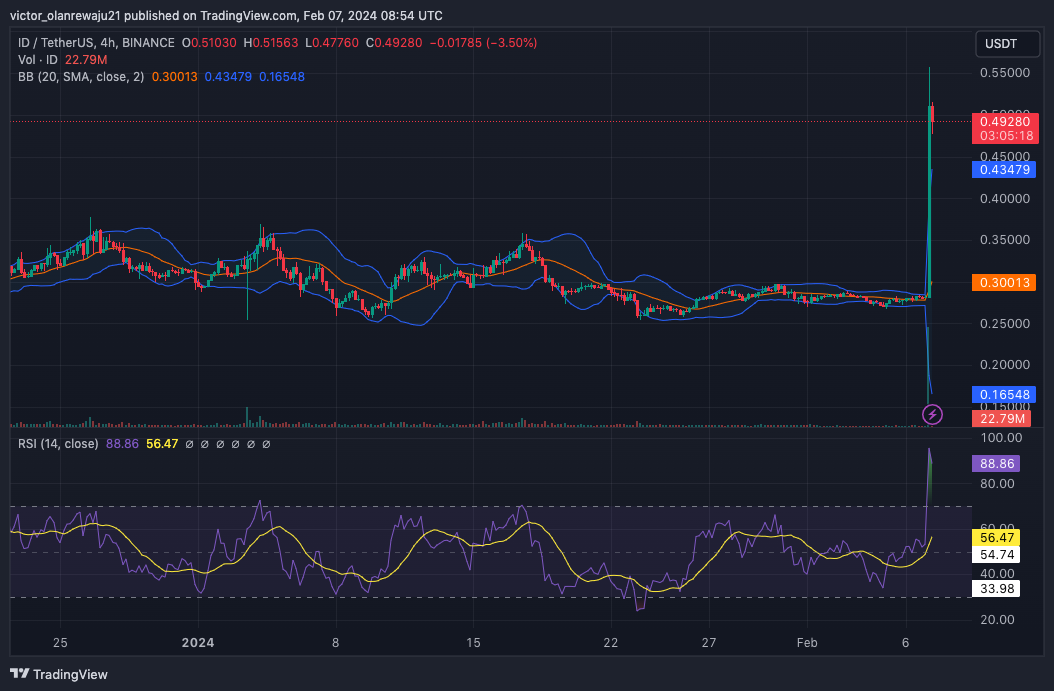
Task: Click the yellow RSI MA label 56.47
Action: (996, 537)
